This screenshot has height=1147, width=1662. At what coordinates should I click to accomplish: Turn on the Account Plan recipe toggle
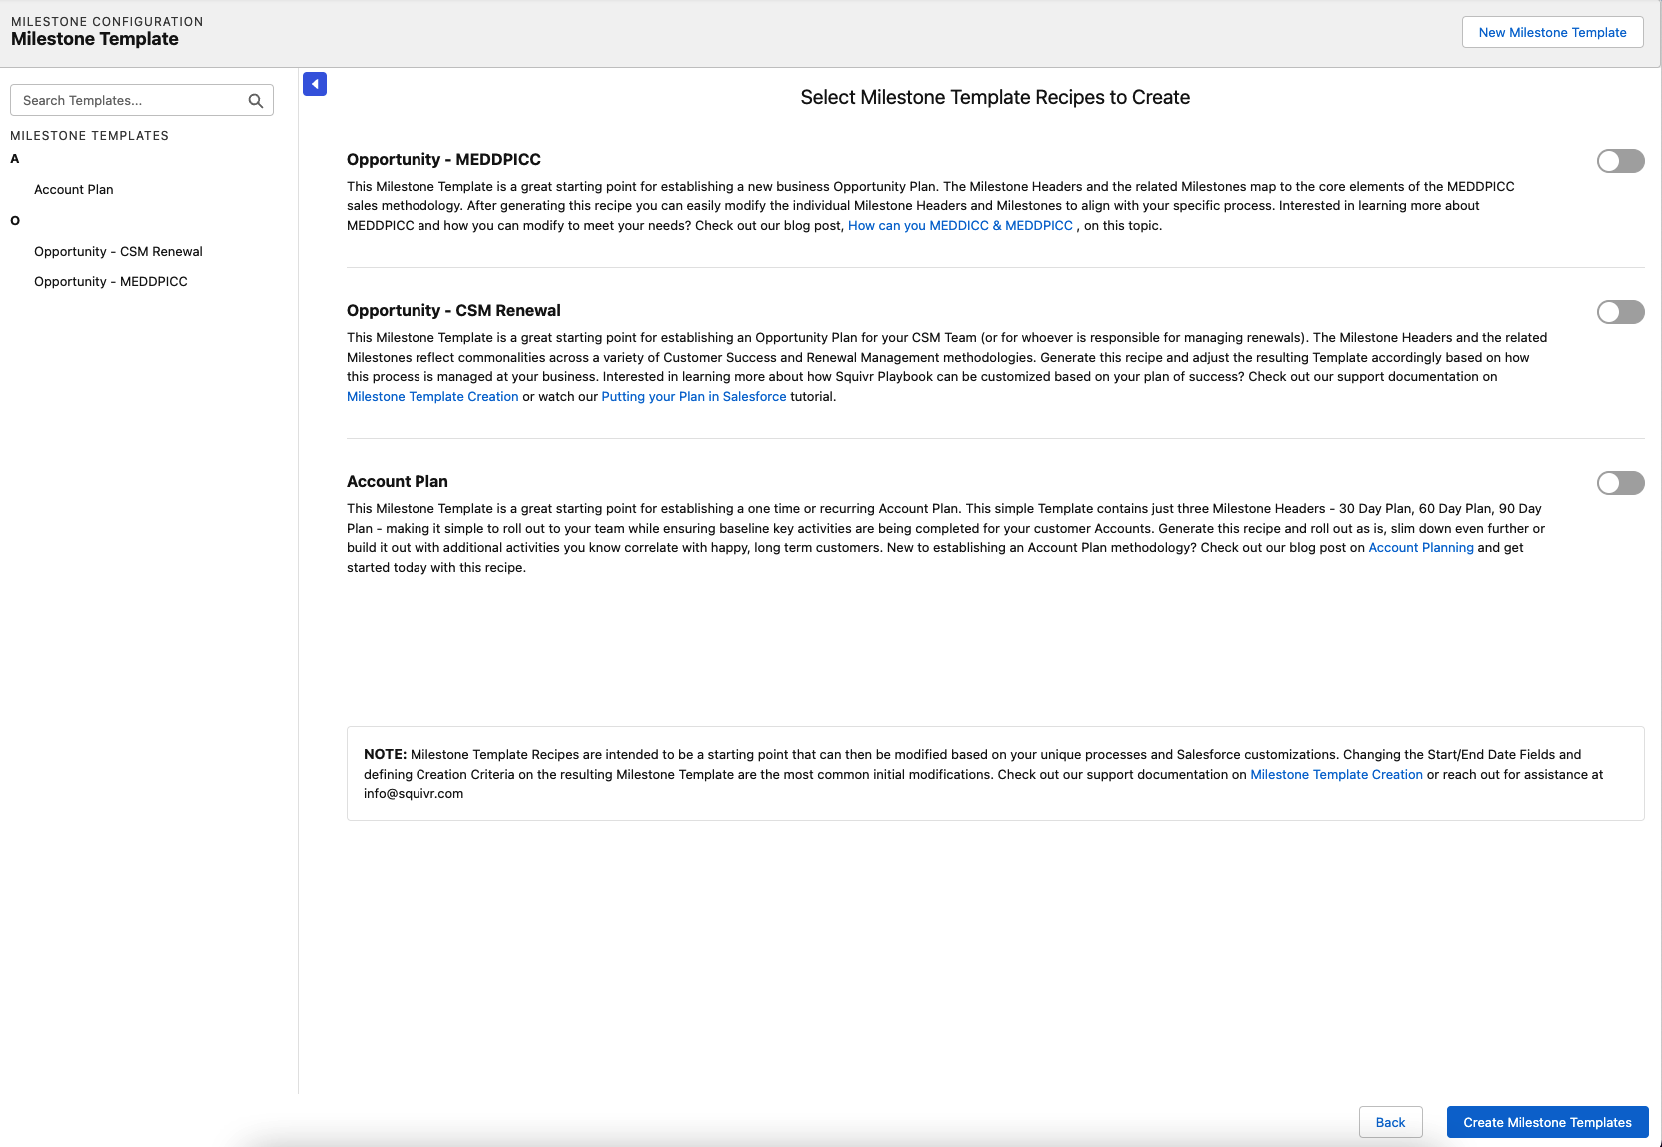[1620, 483]
